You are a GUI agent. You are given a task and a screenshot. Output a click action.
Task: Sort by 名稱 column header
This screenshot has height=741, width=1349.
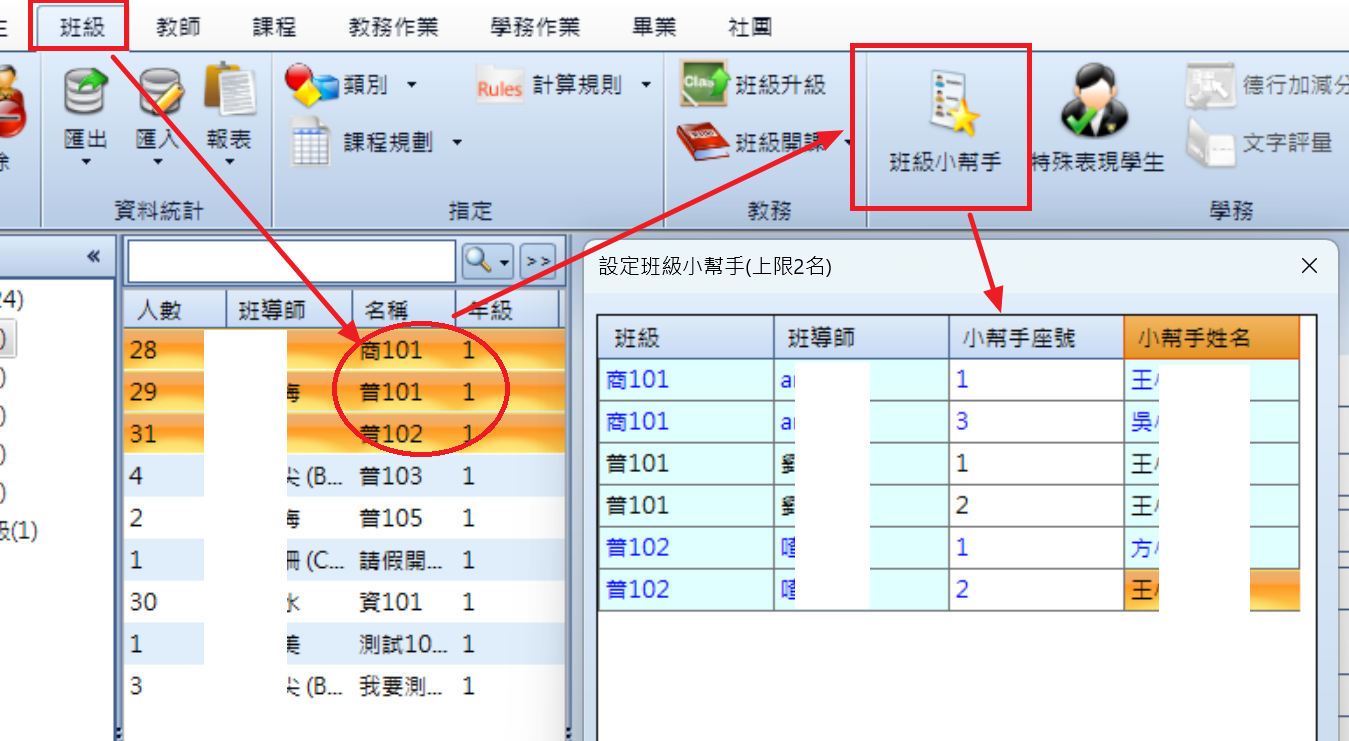coord(404,310)
